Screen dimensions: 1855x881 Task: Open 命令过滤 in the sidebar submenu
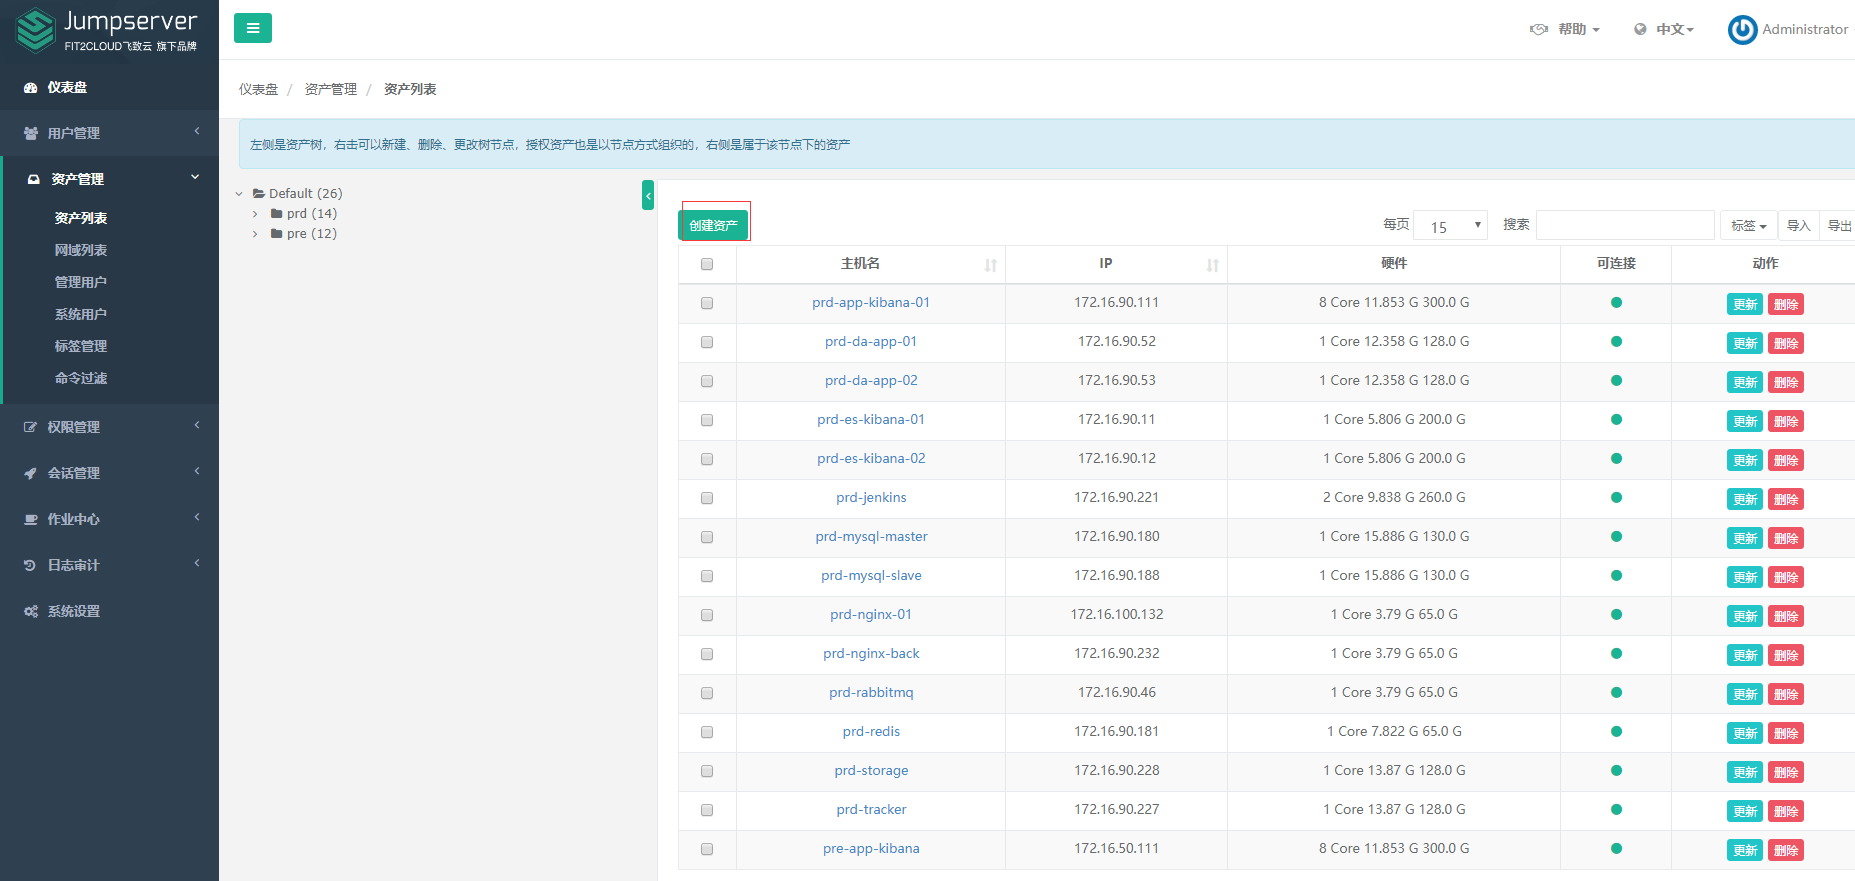click(81, 378)
